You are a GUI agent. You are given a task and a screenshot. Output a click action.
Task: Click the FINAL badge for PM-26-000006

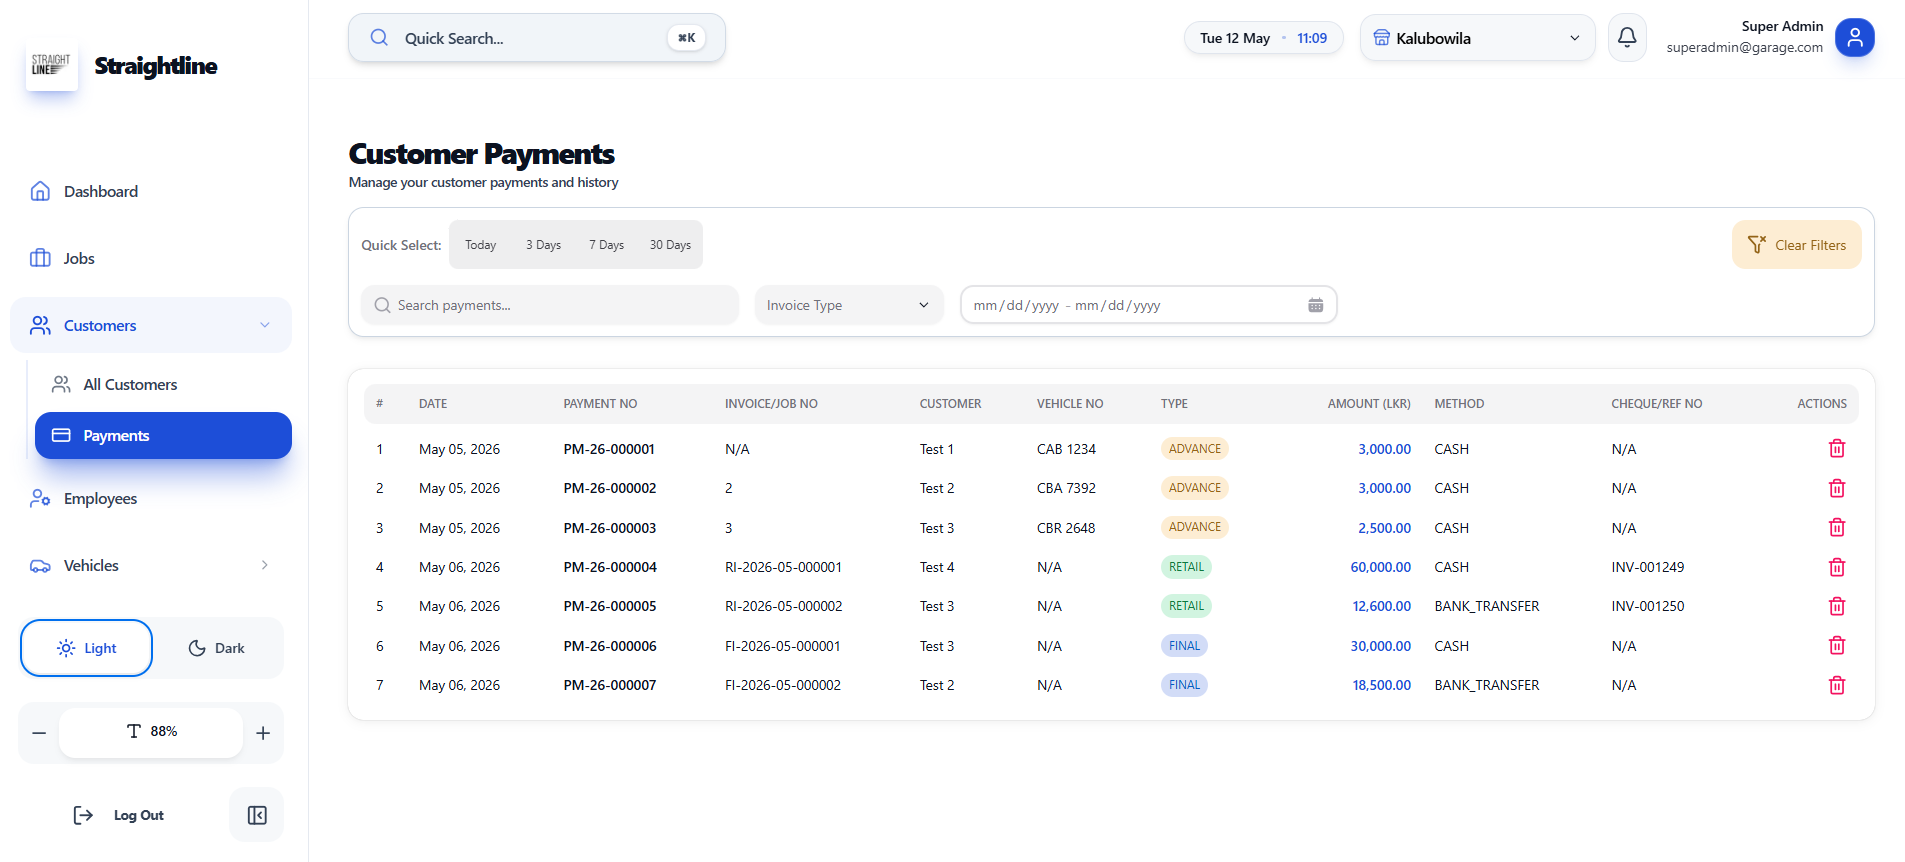(x=1184, y=646)
